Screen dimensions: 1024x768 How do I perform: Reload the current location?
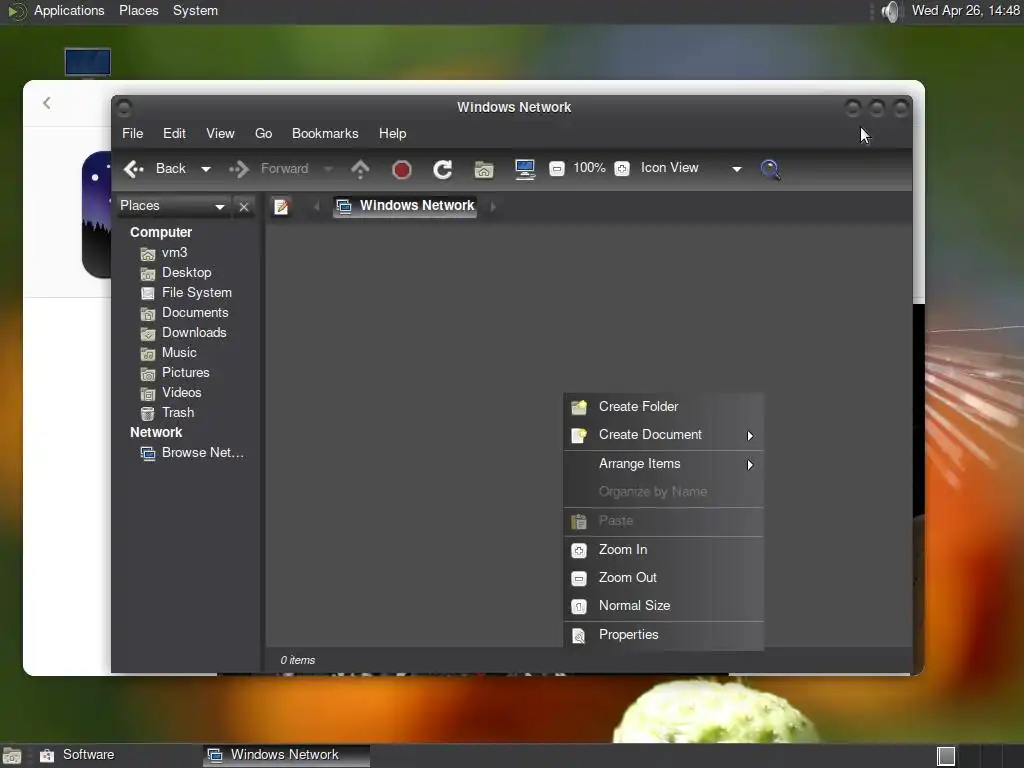(443, 170)
